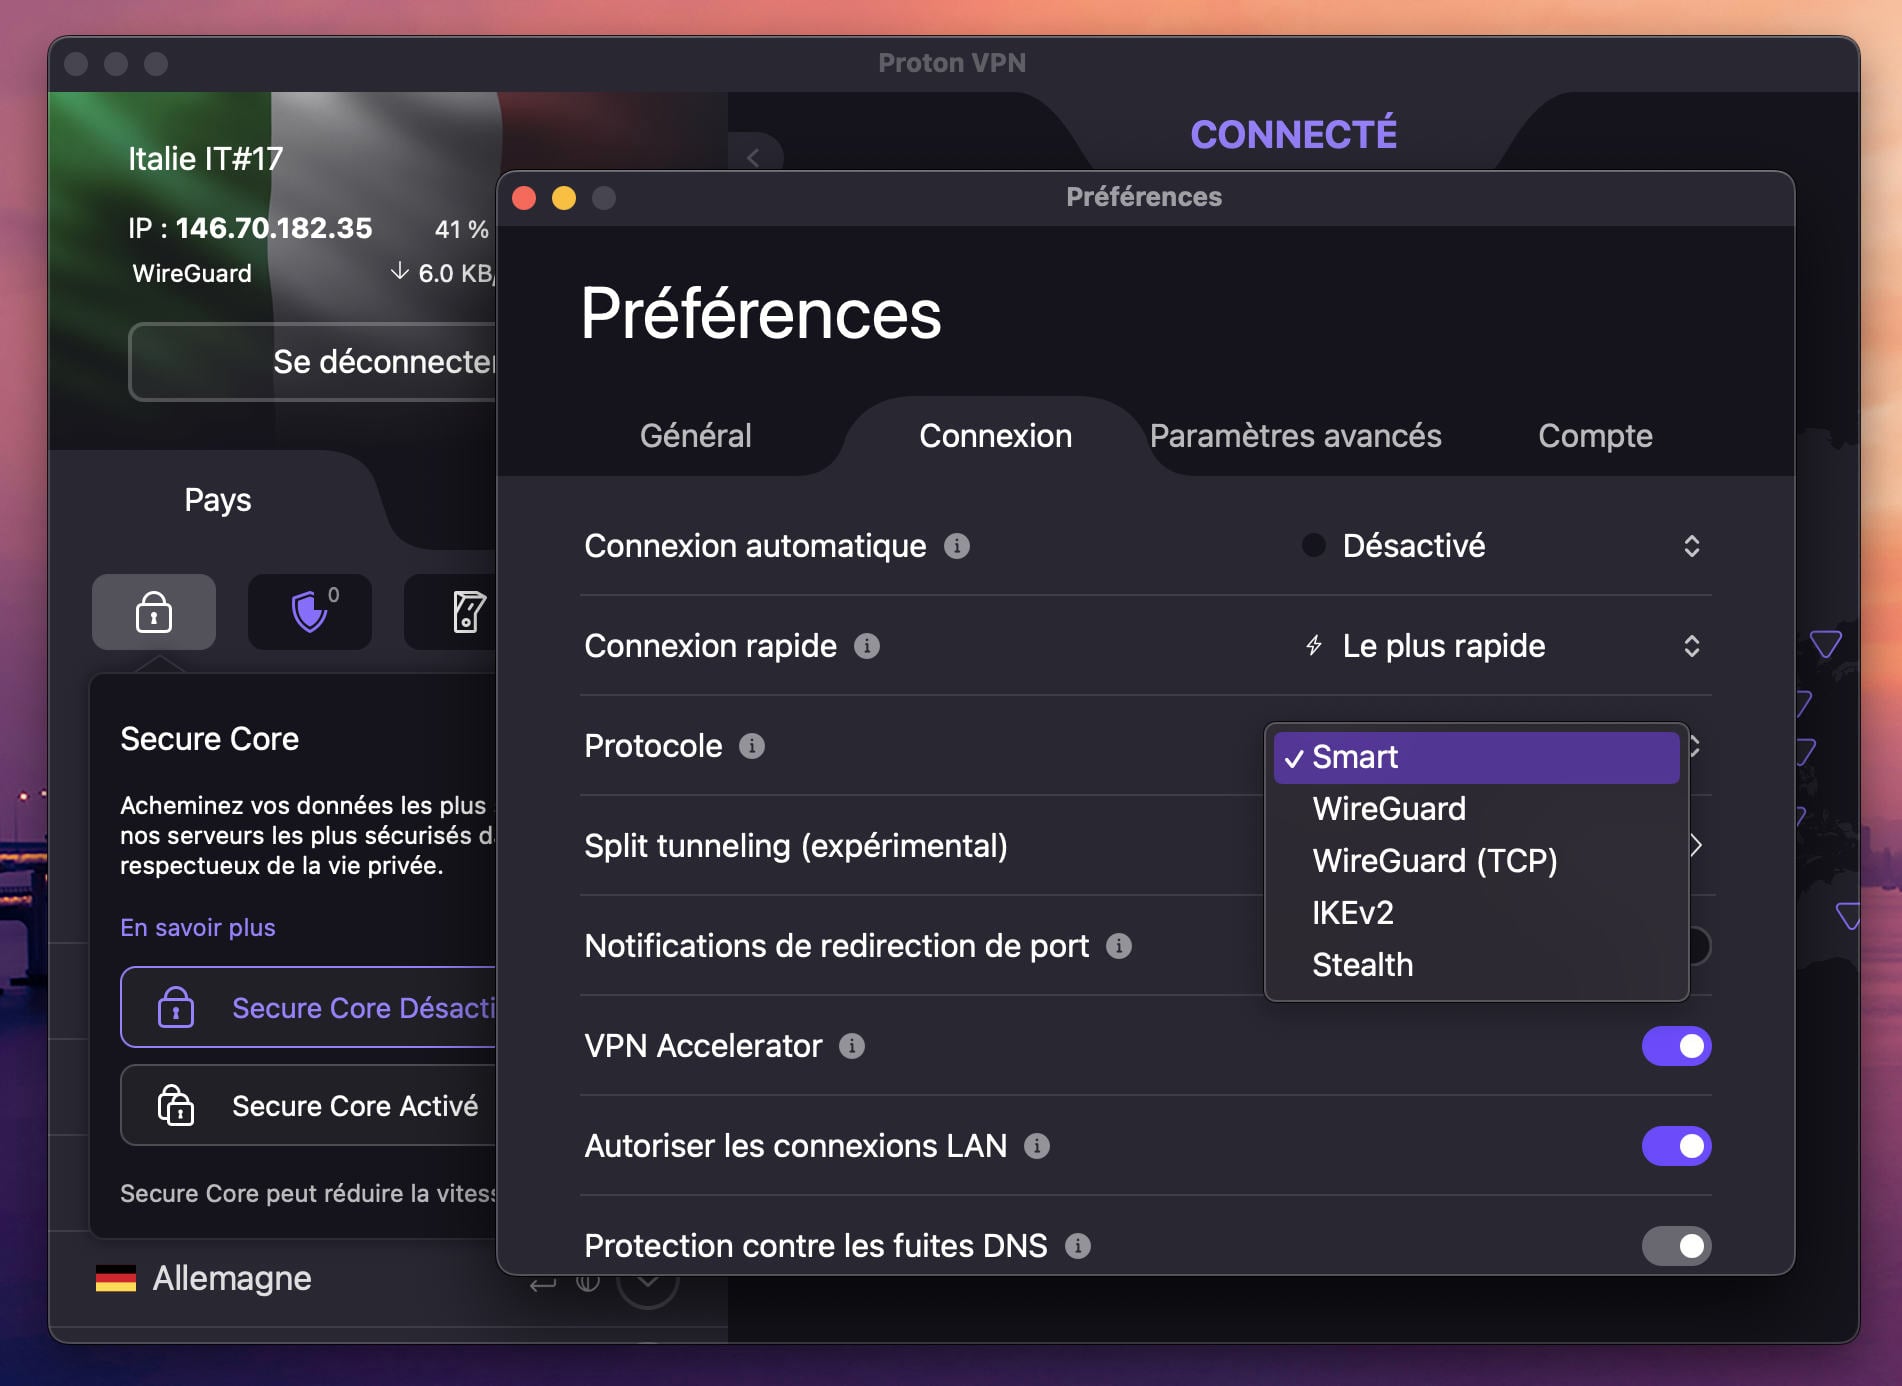Click the German flag icon next to Allemagne

point(117,1277)
